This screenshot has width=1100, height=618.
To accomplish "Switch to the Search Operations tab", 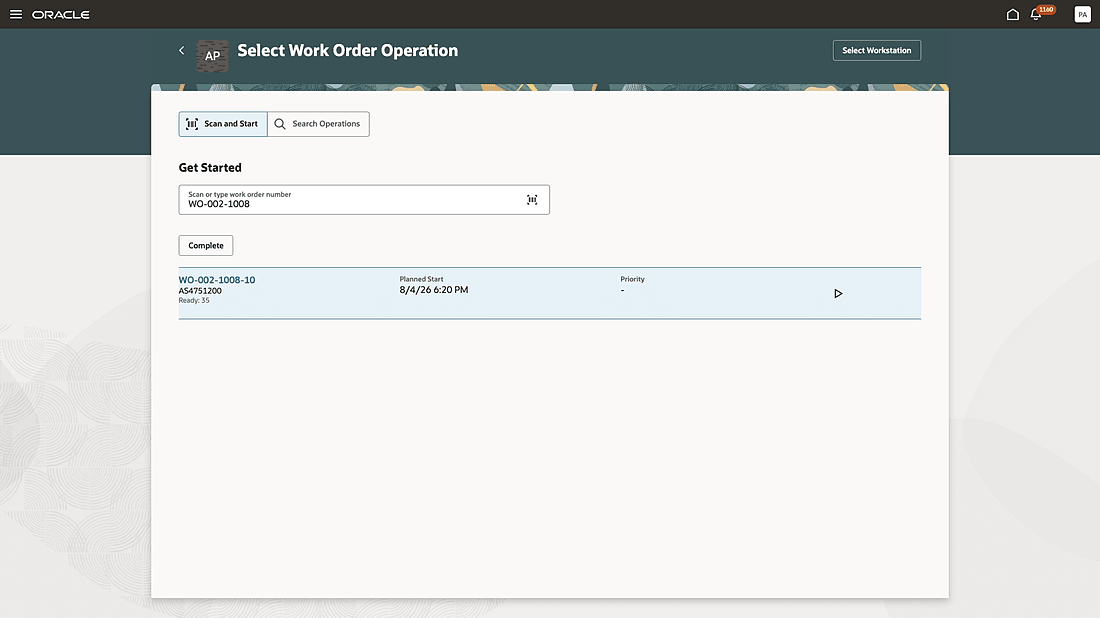I will [x=318, y=124].
